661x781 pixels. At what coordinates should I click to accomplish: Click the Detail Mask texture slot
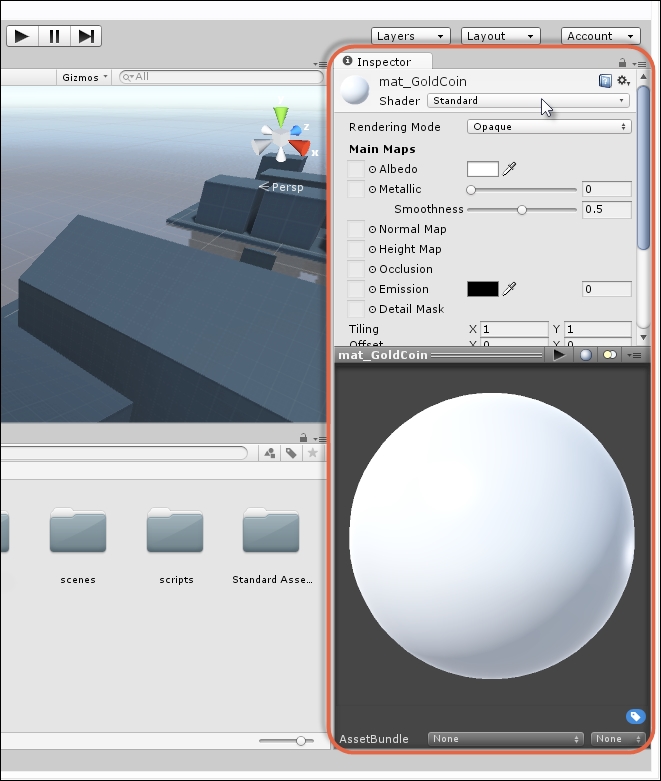[356, 309]
